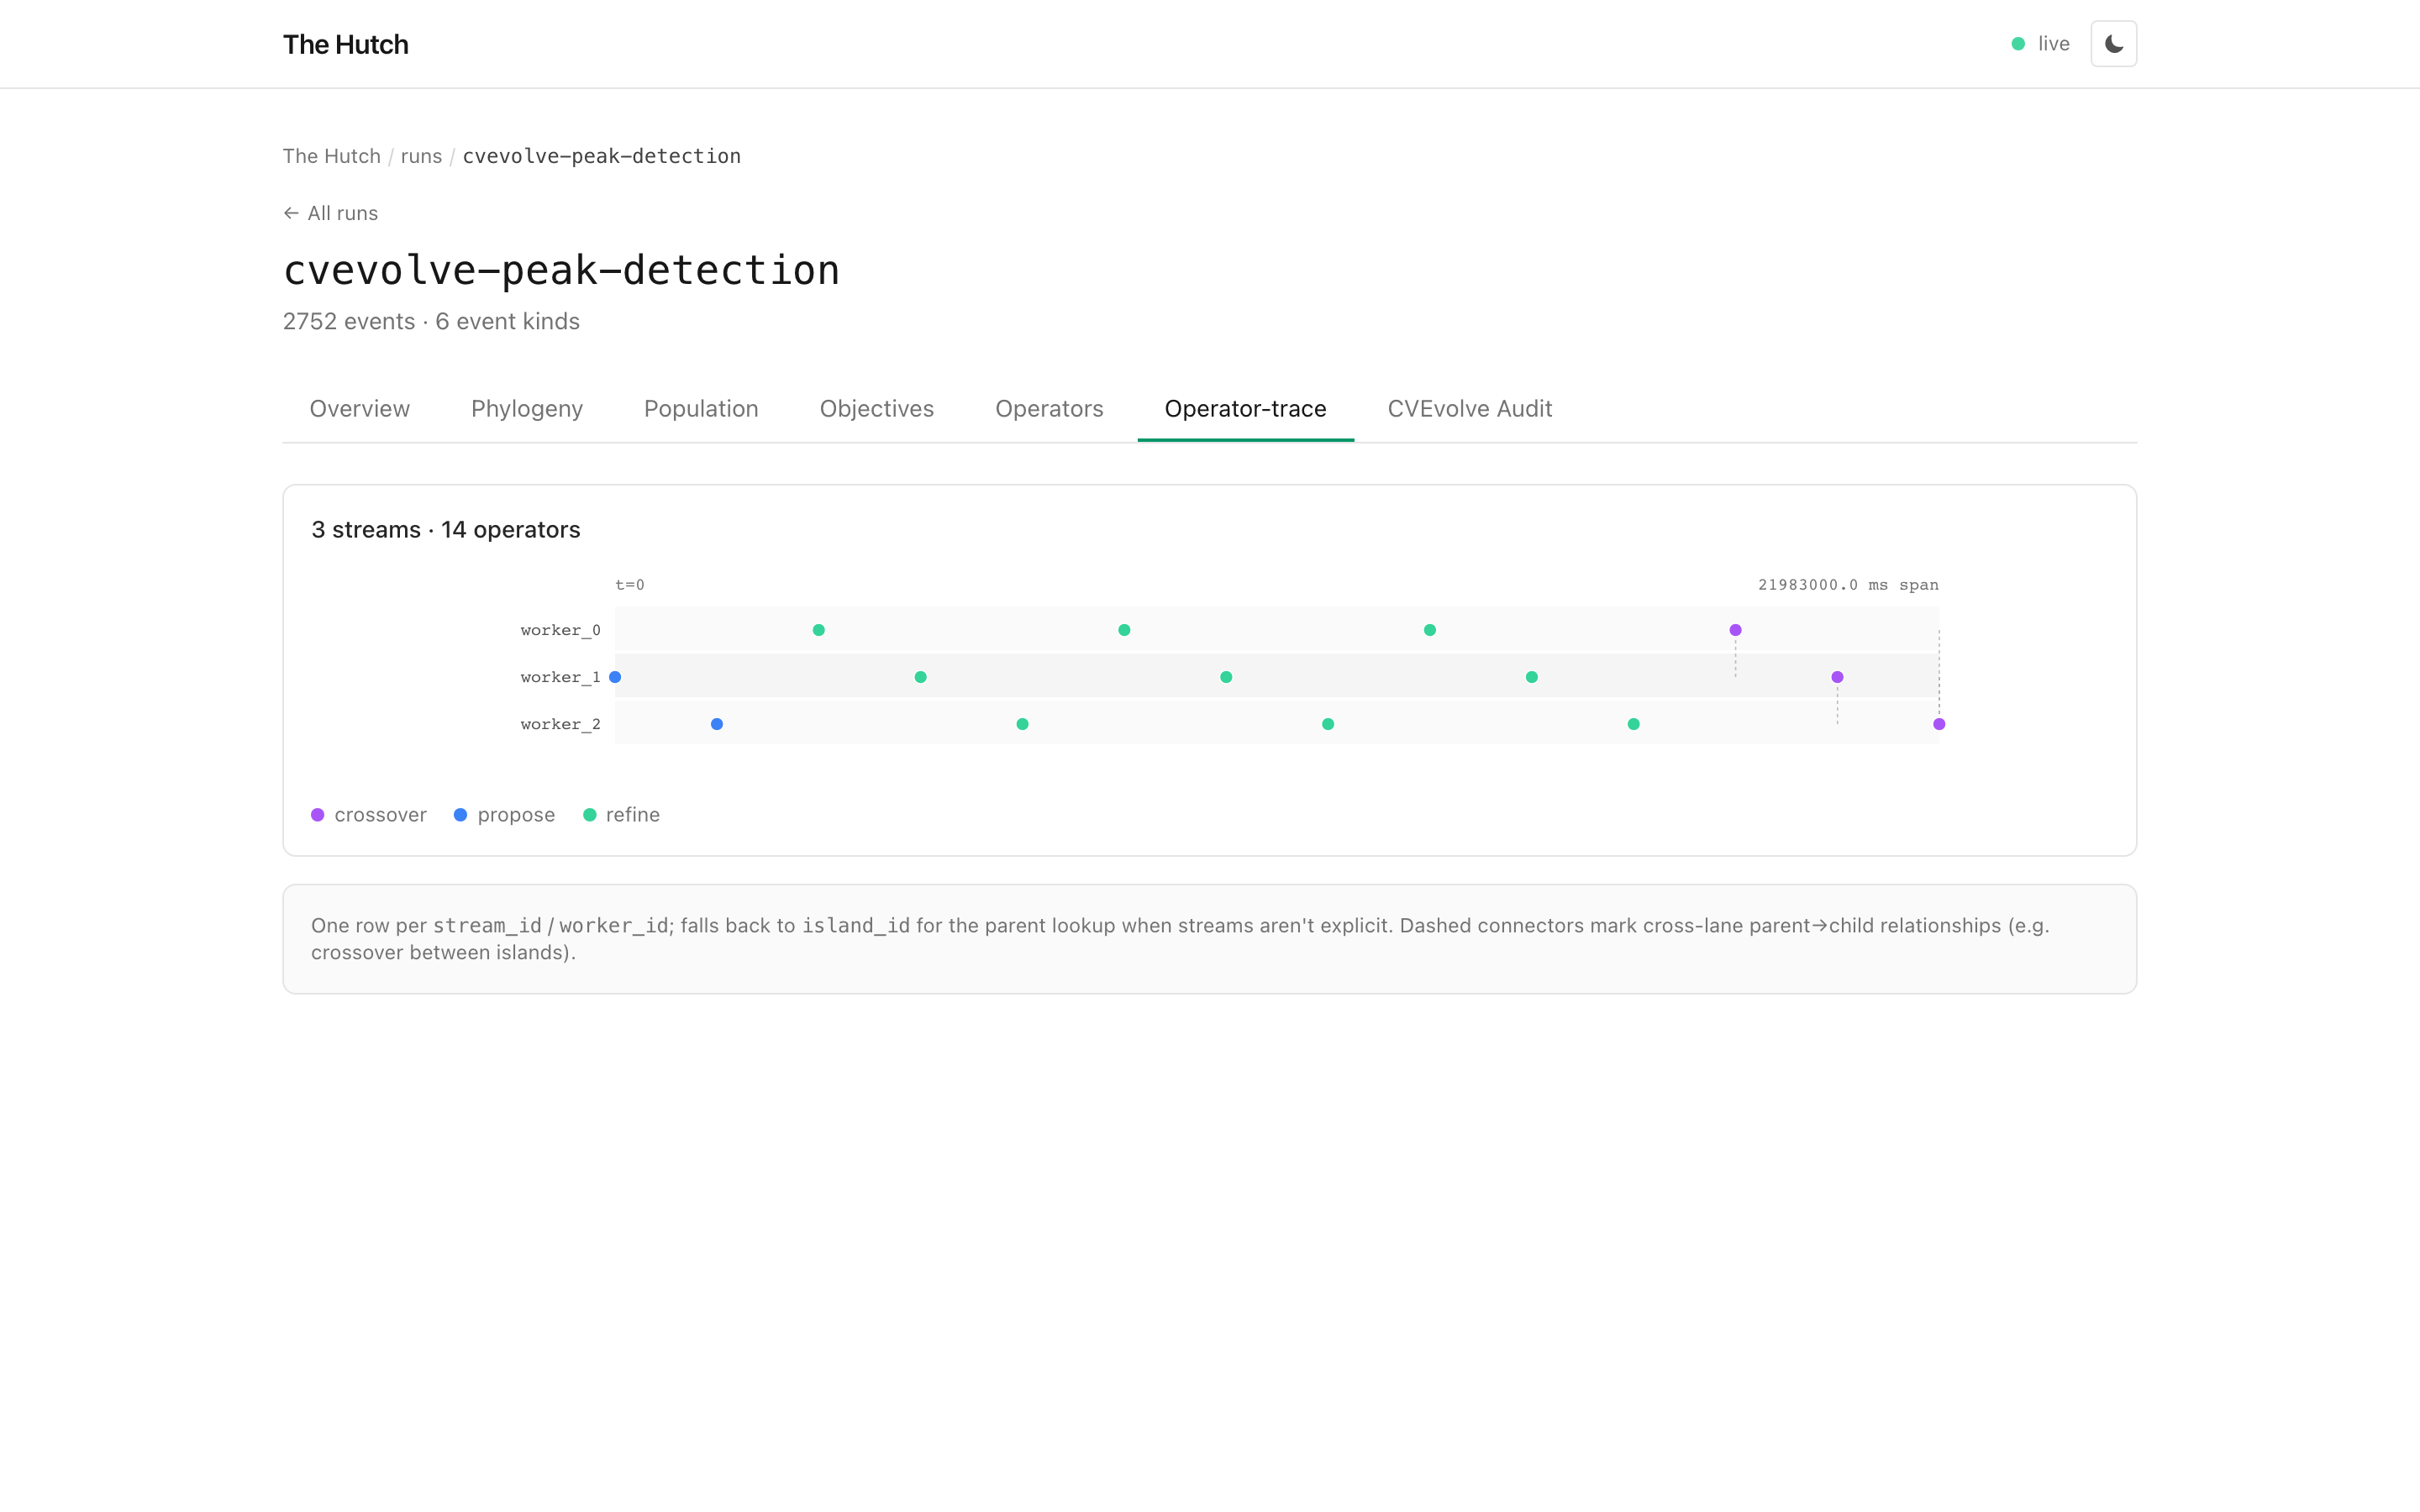Open the CVEvolve Audit tab
The height and width of the screenshot is (1512, 2420).
tap(1469, 409)
